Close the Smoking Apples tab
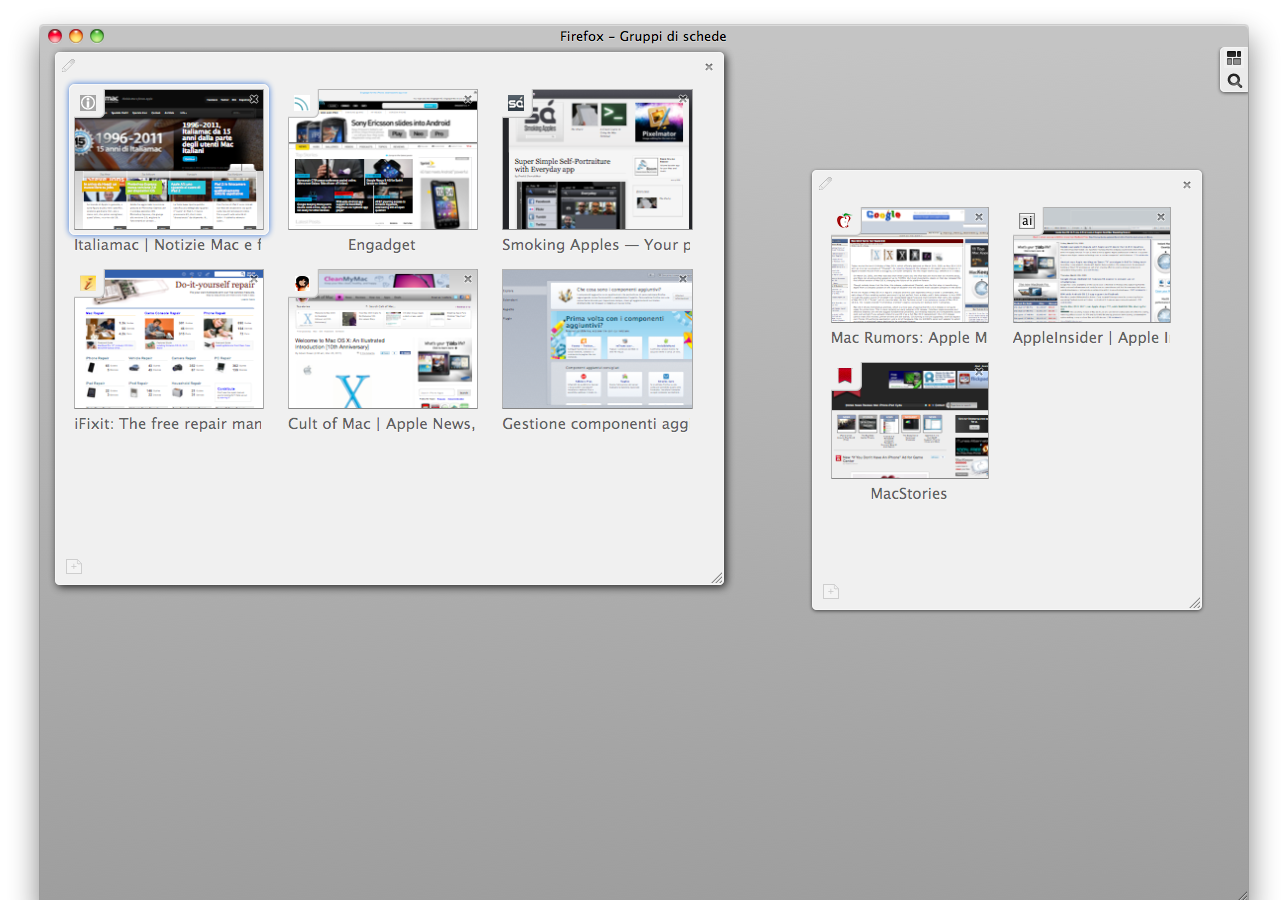This screenshot has height=900, width=1288. [683, 99]
